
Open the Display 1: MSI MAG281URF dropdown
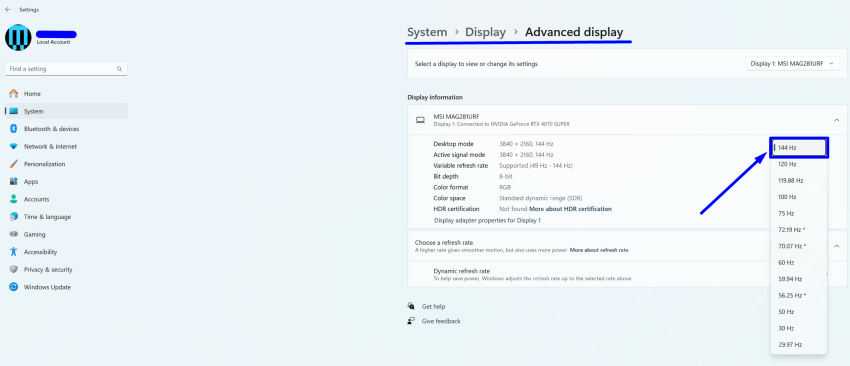[x=793, y=63]
